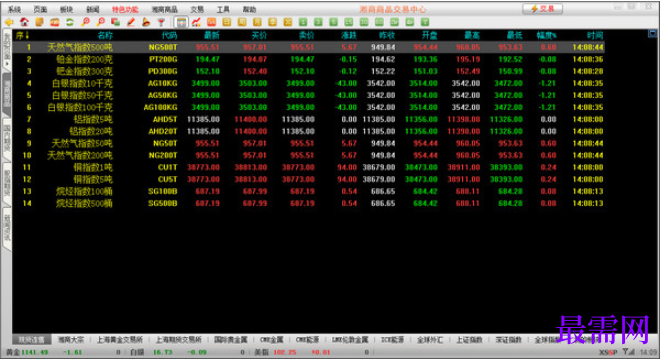Open the 帮助 menu
The image size is (668, 361).
tap(249, 9)
